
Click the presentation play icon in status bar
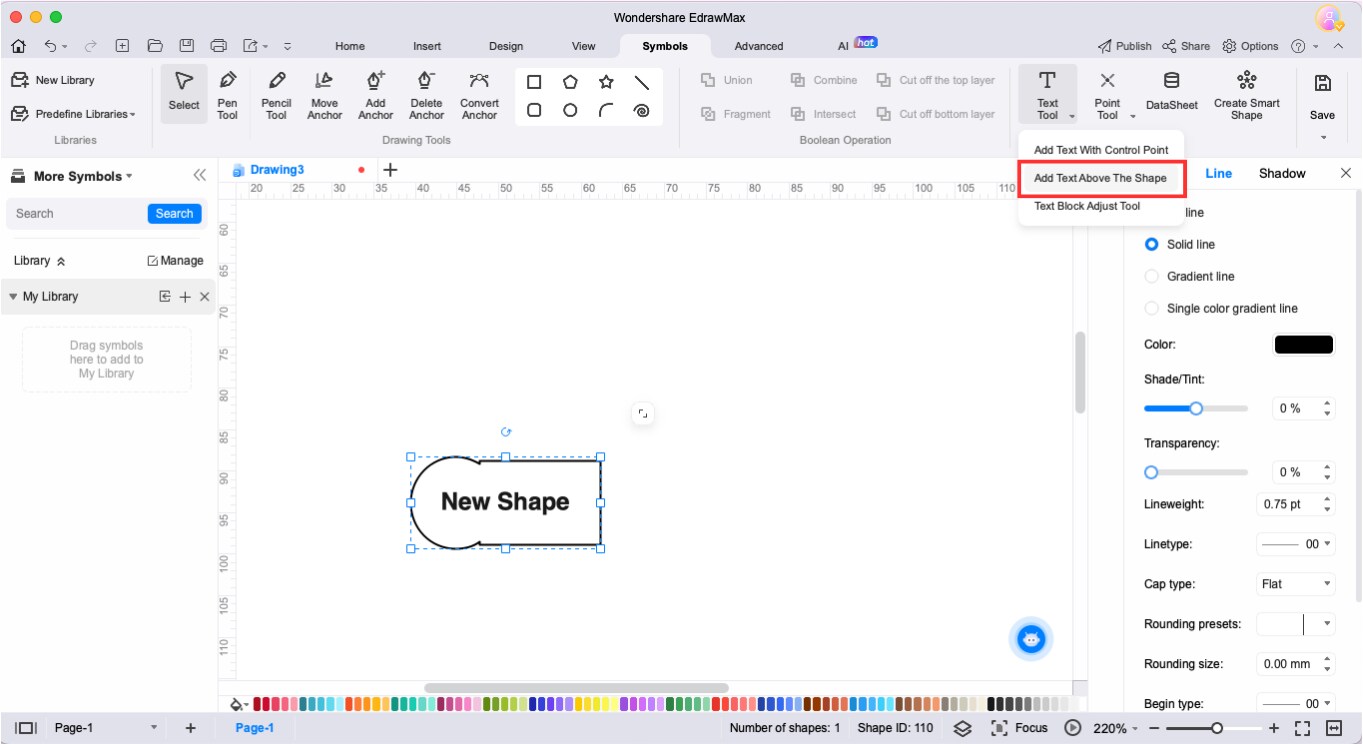[1073, 728]
